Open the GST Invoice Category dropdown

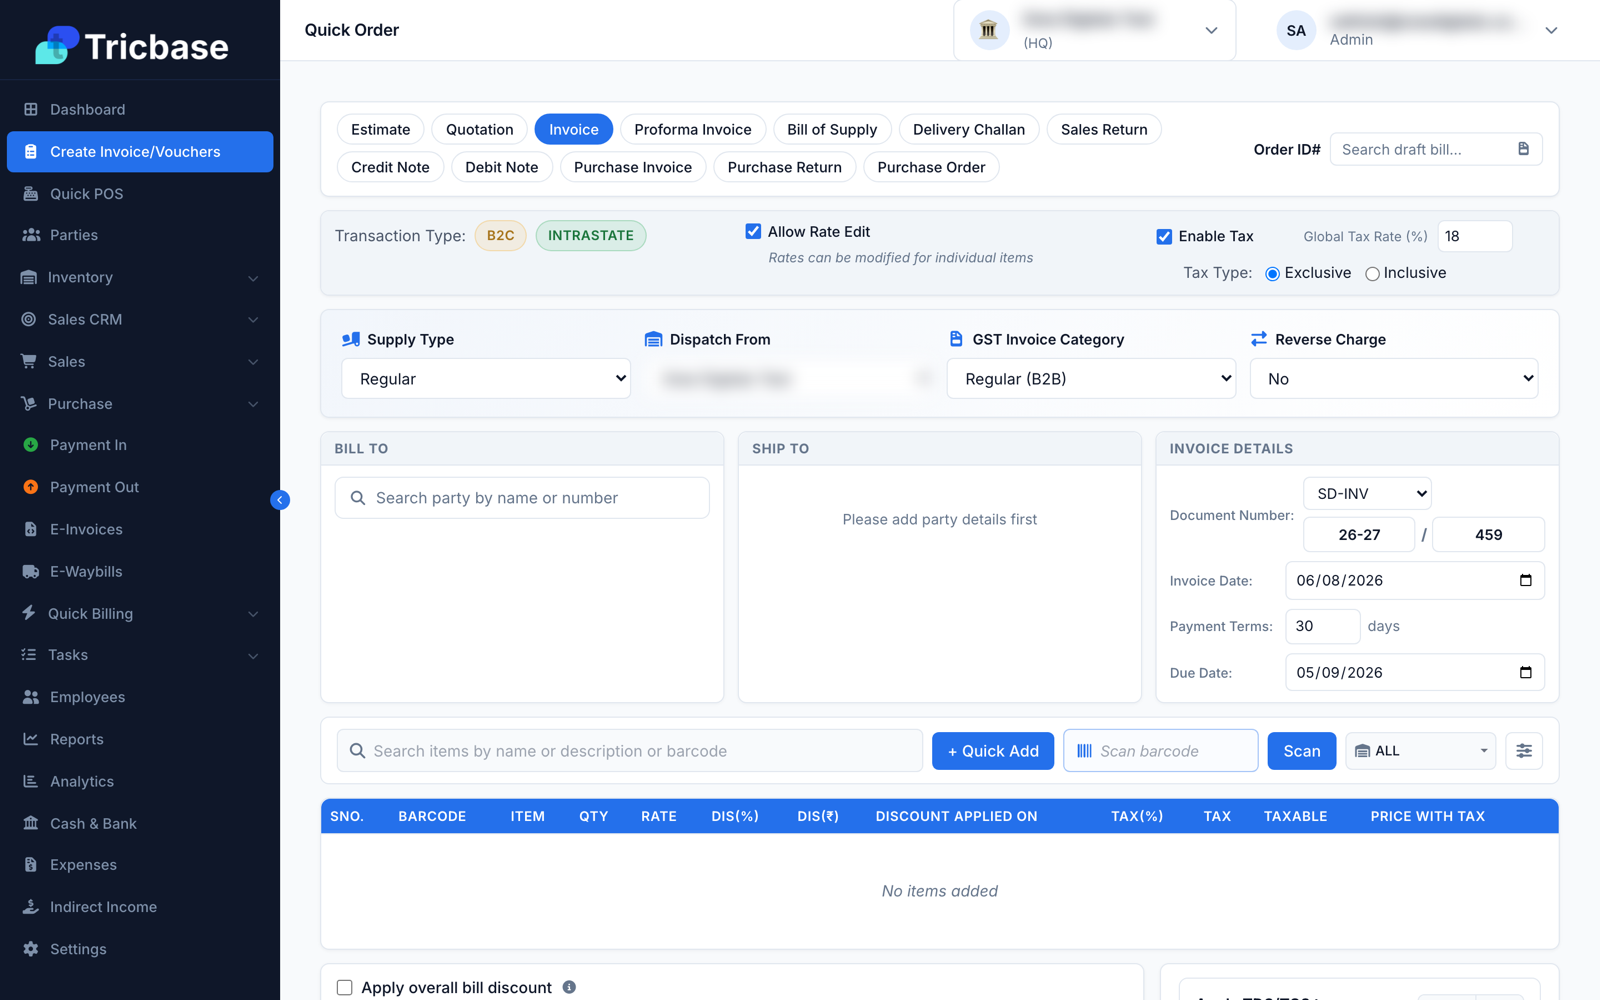point(1091,379)
